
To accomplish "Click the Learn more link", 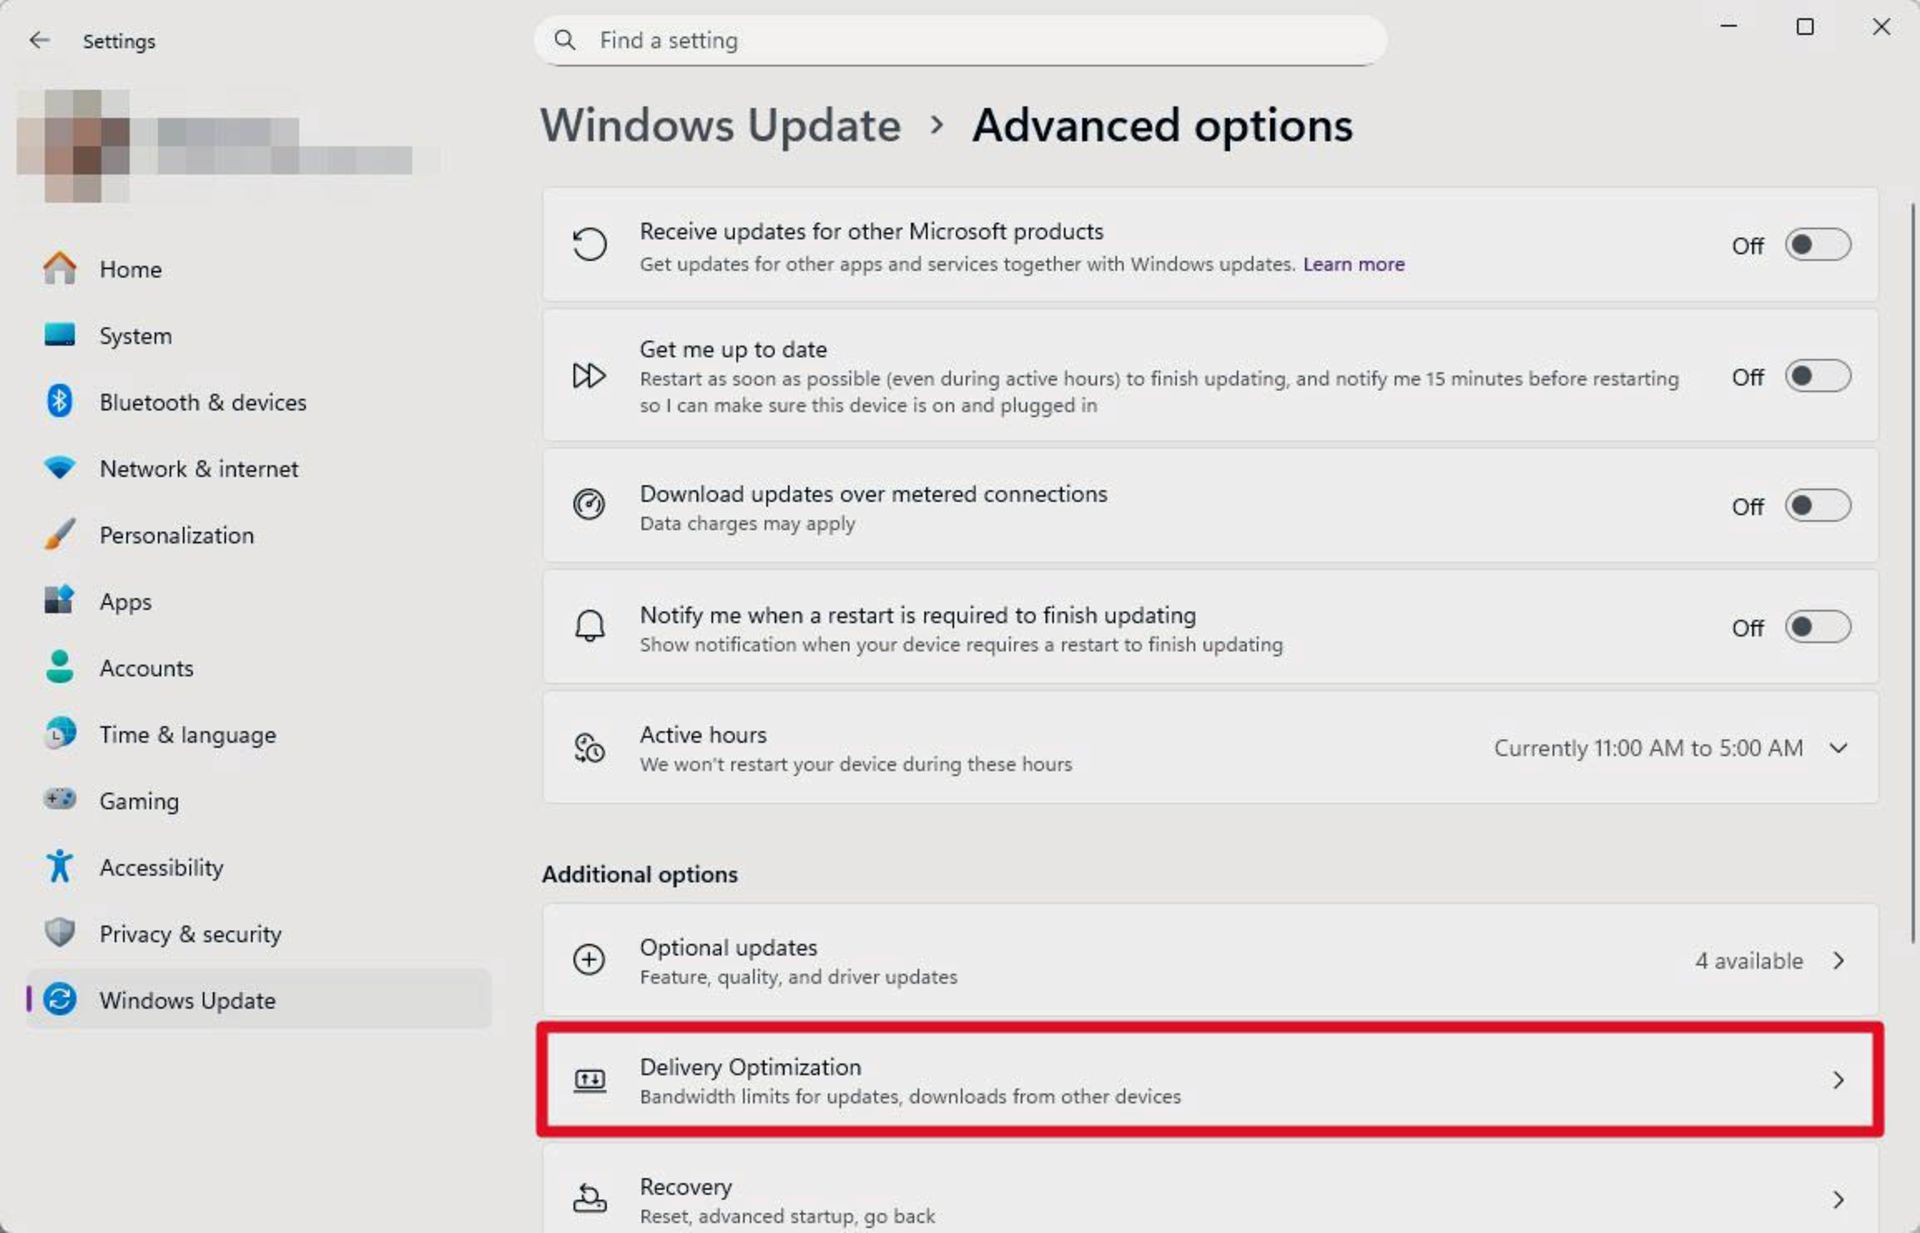I will [x=1353, y=264].
